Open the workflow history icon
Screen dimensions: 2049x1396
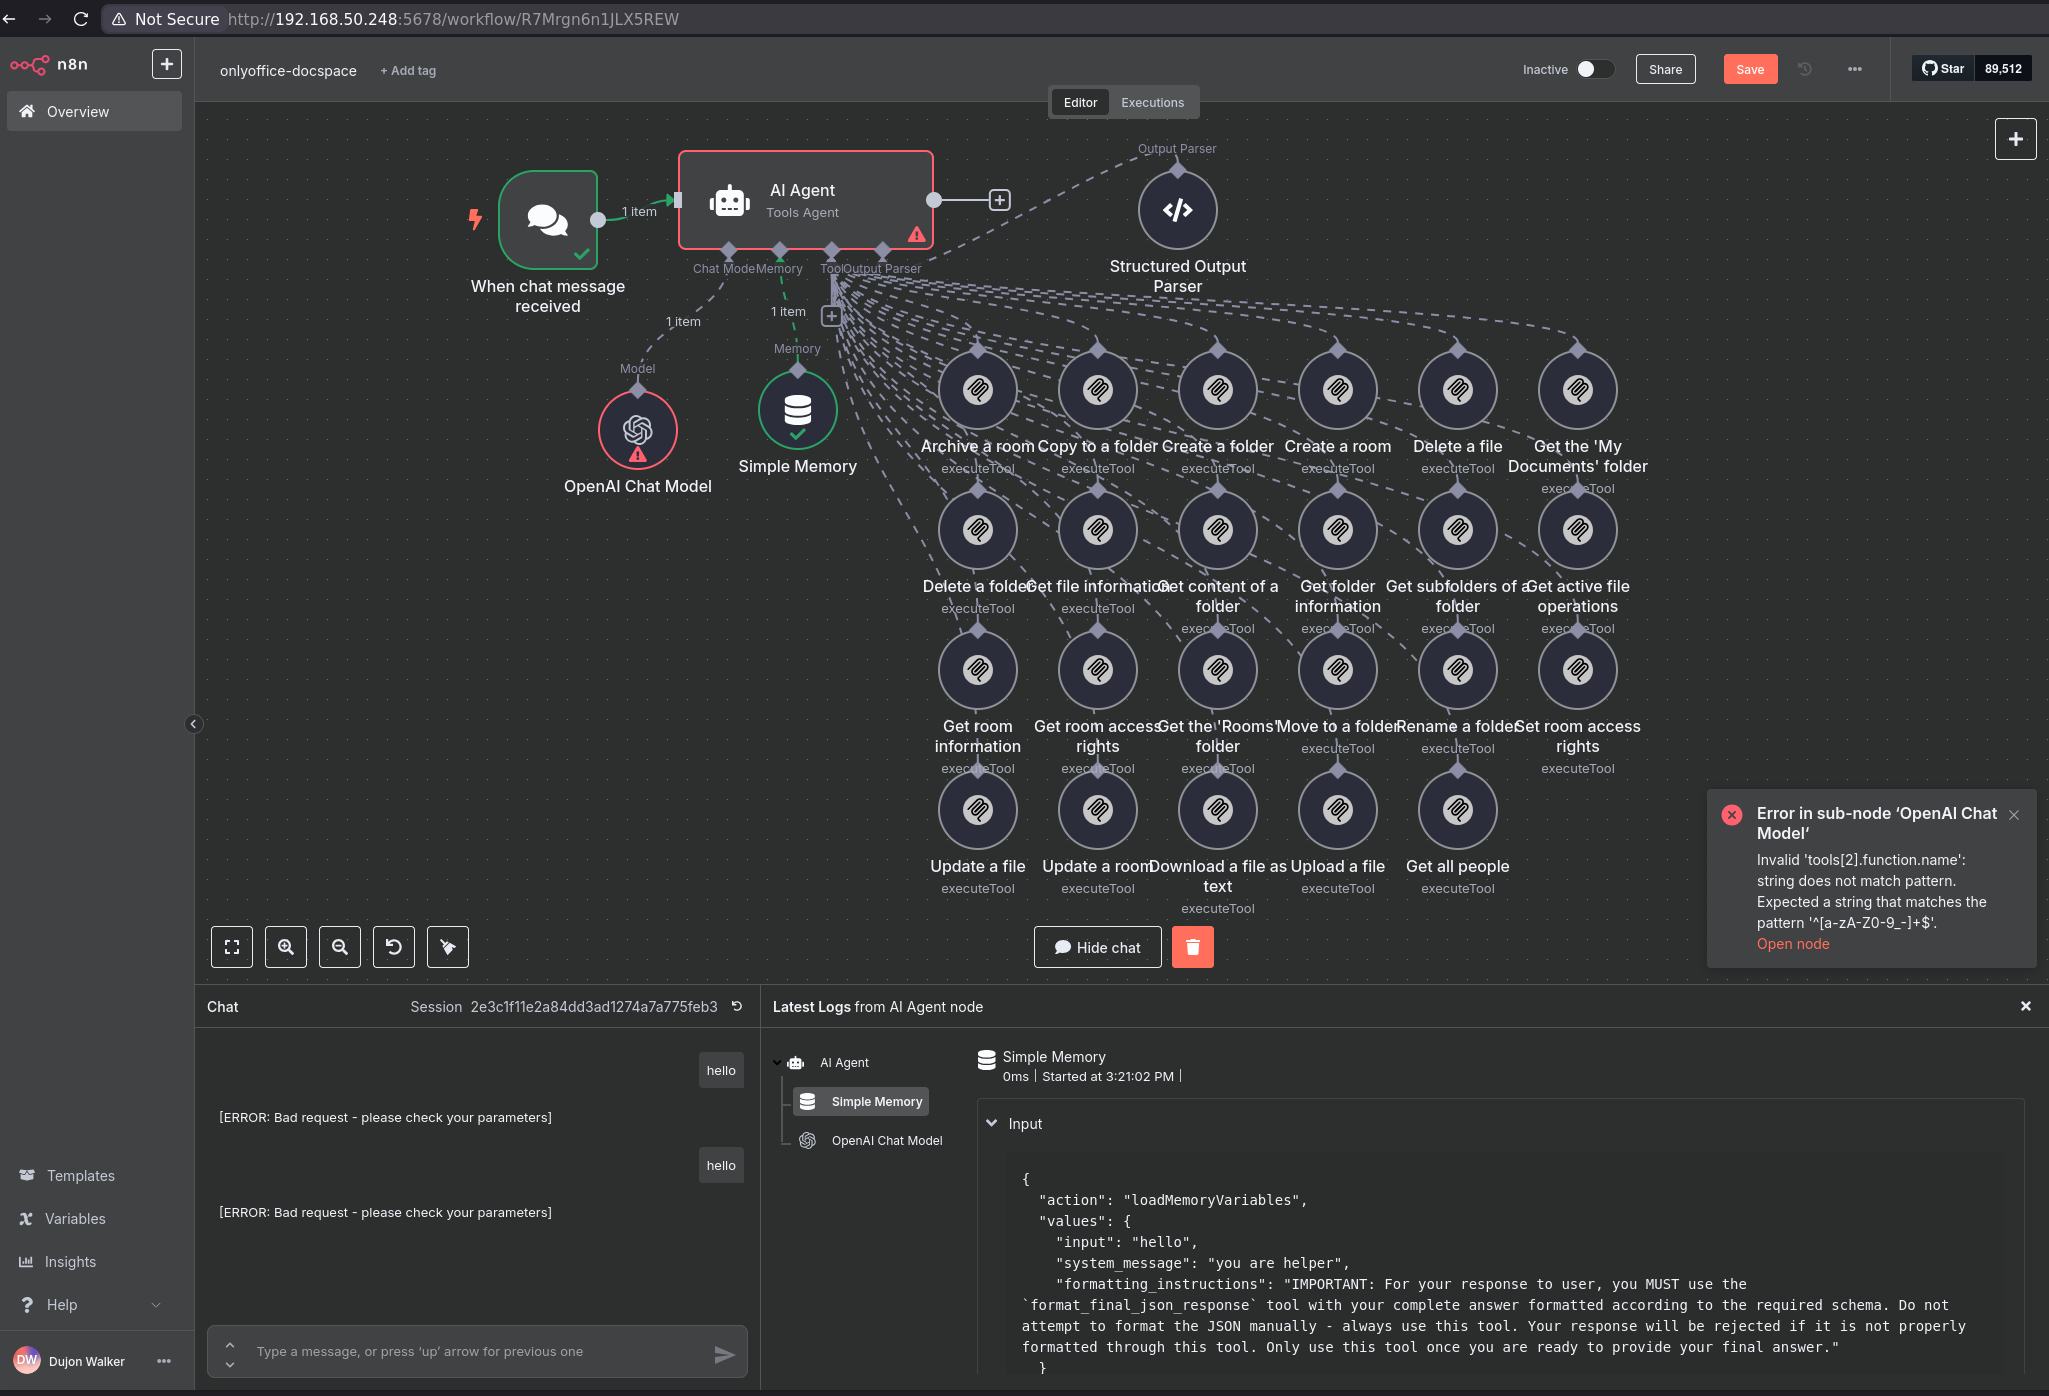tap(1805, 69)
